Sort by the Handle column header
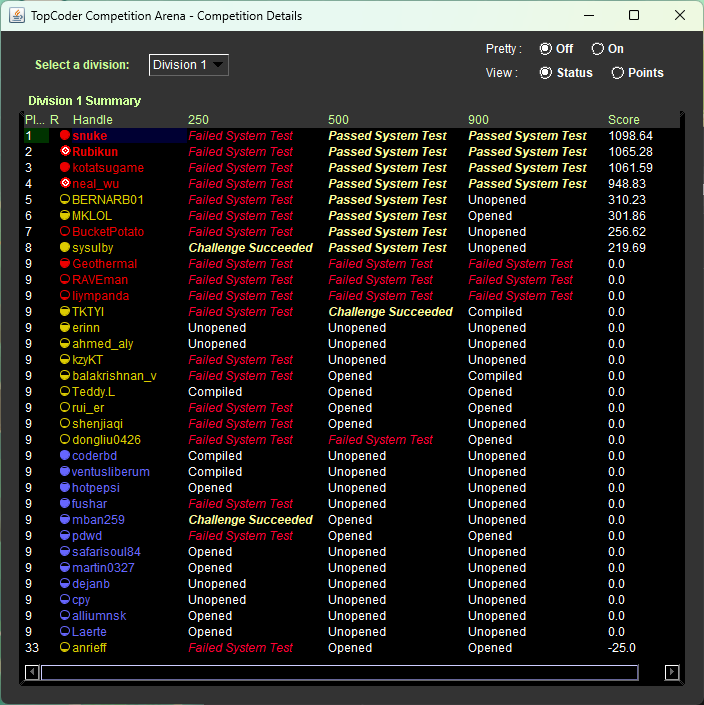This screenshot has height=705, width=704. [x=93, y=120]
